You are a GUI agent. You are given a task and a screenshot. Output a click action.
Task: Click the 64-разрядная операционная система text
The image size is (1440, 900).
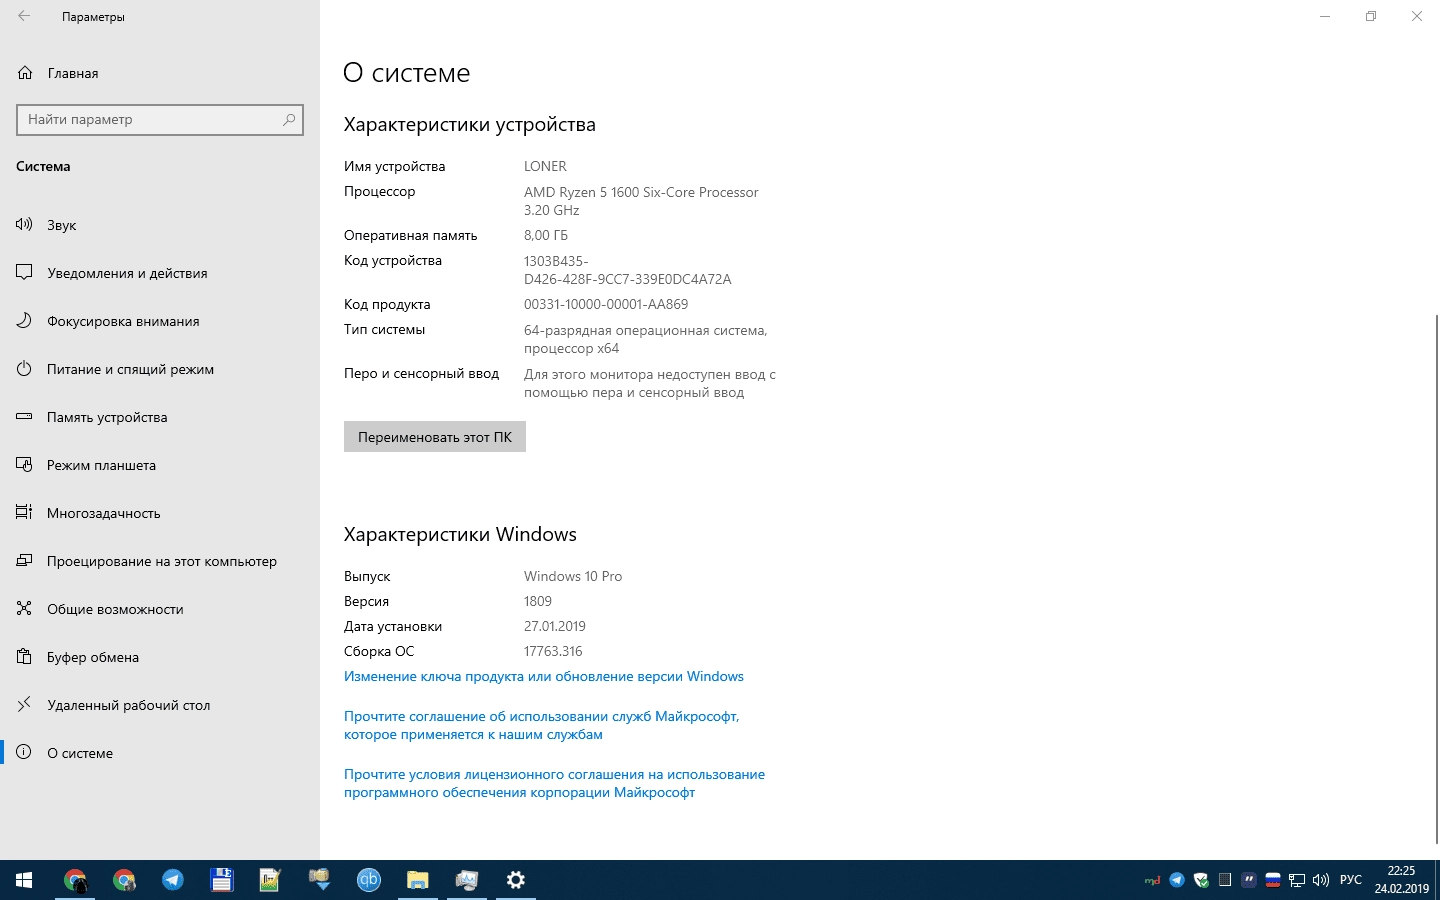point(646,339)
